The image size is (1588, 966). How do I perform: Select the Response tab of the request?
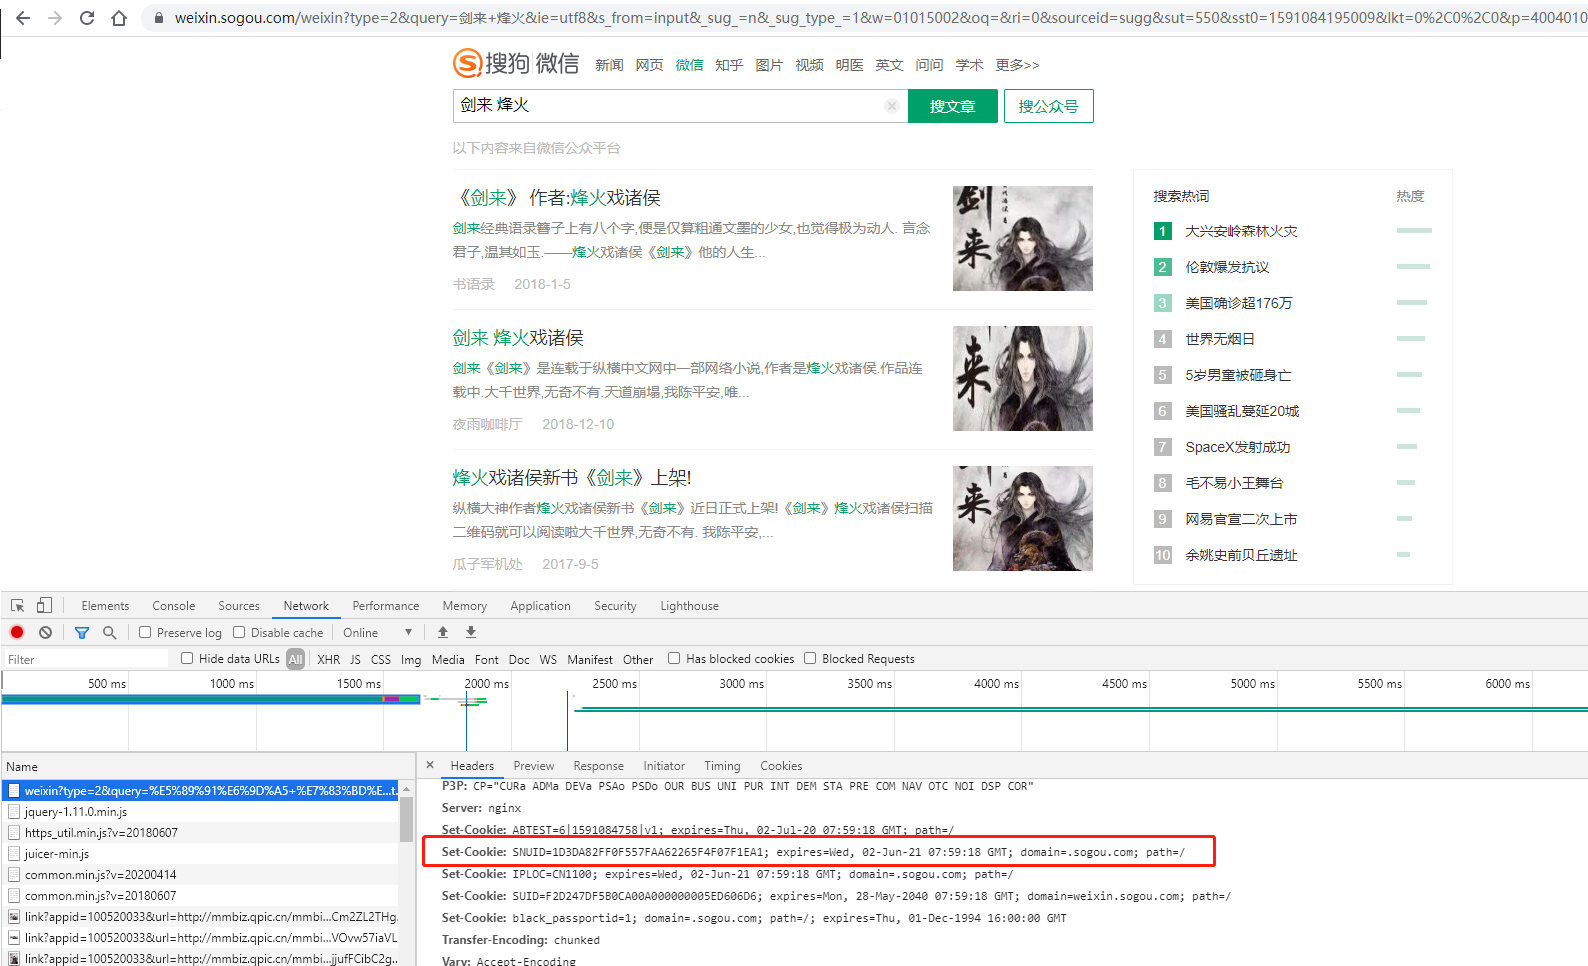coord(598,766)
